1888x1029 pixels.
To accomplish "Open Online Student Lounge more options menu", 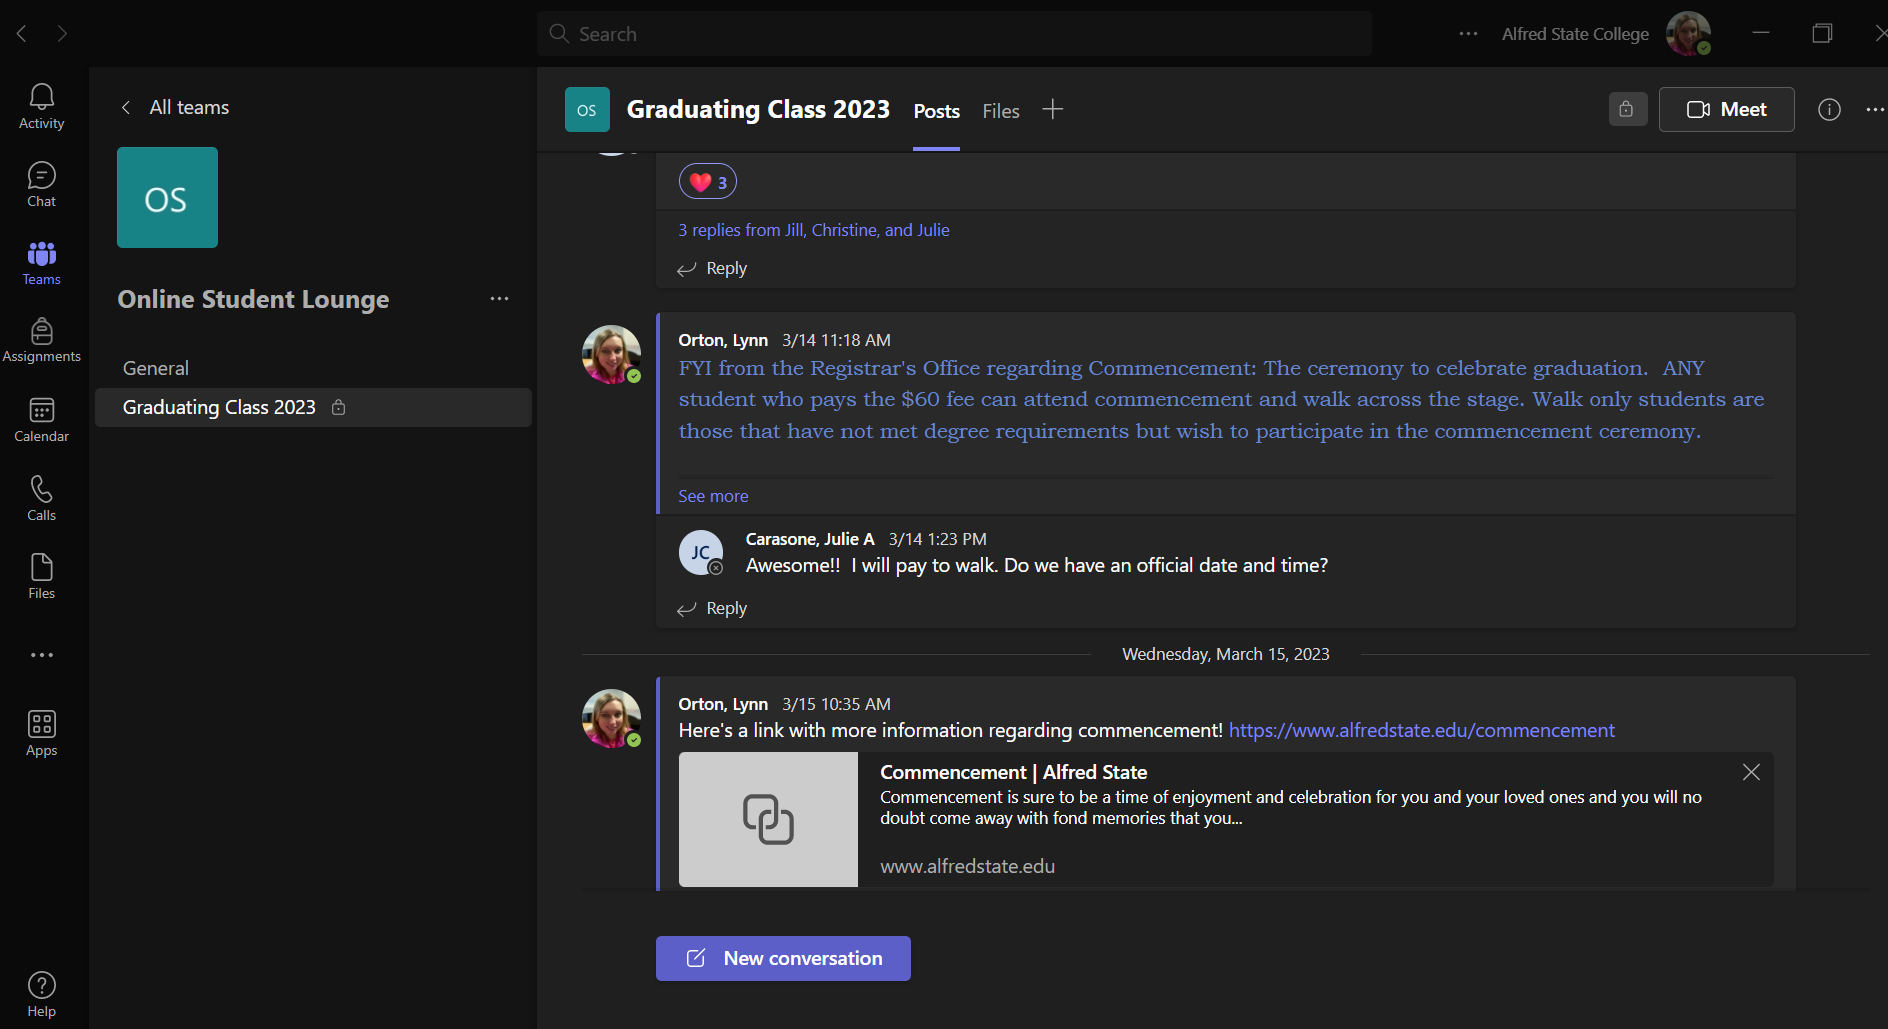I will pyautogui.click(x=499, y=299).
